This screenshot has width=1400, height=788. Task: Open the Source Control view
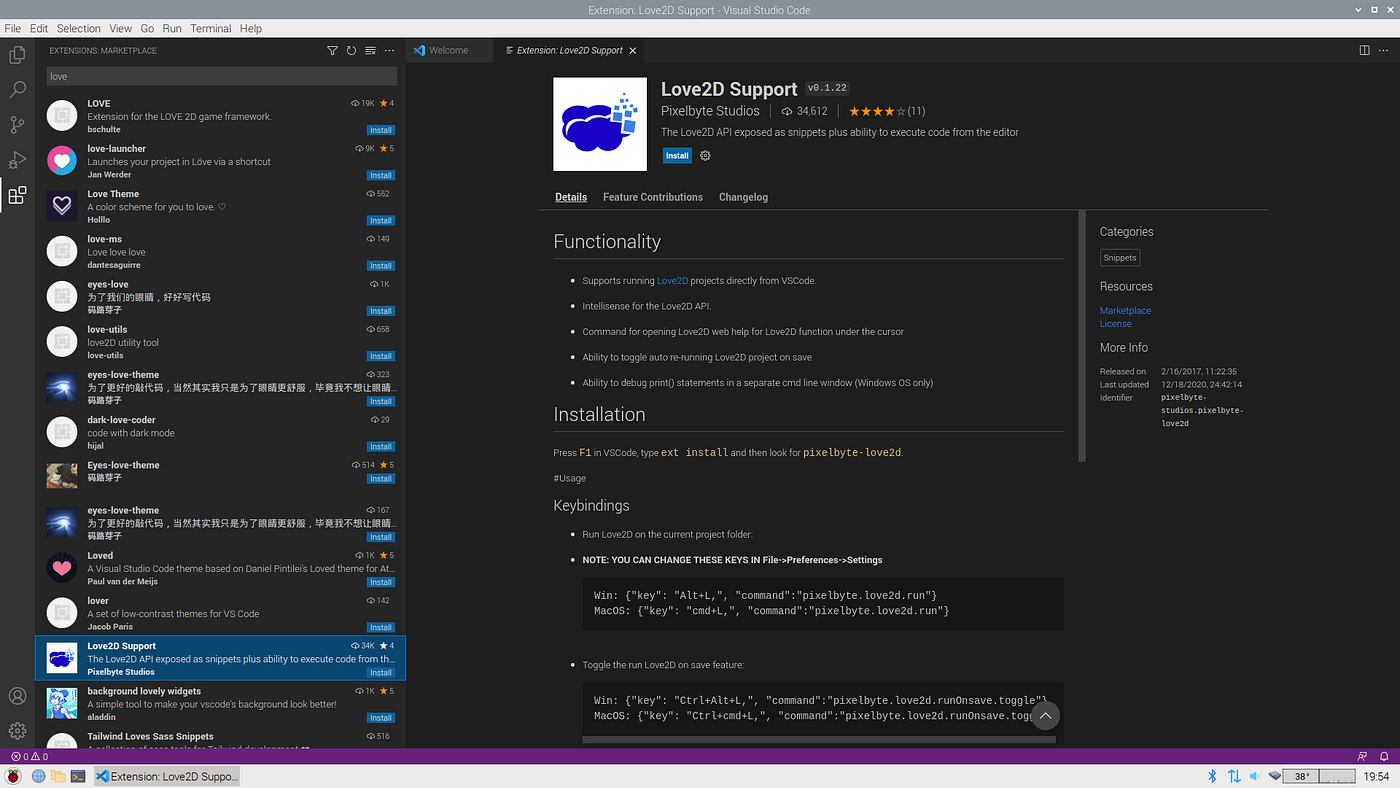(16, 124)
